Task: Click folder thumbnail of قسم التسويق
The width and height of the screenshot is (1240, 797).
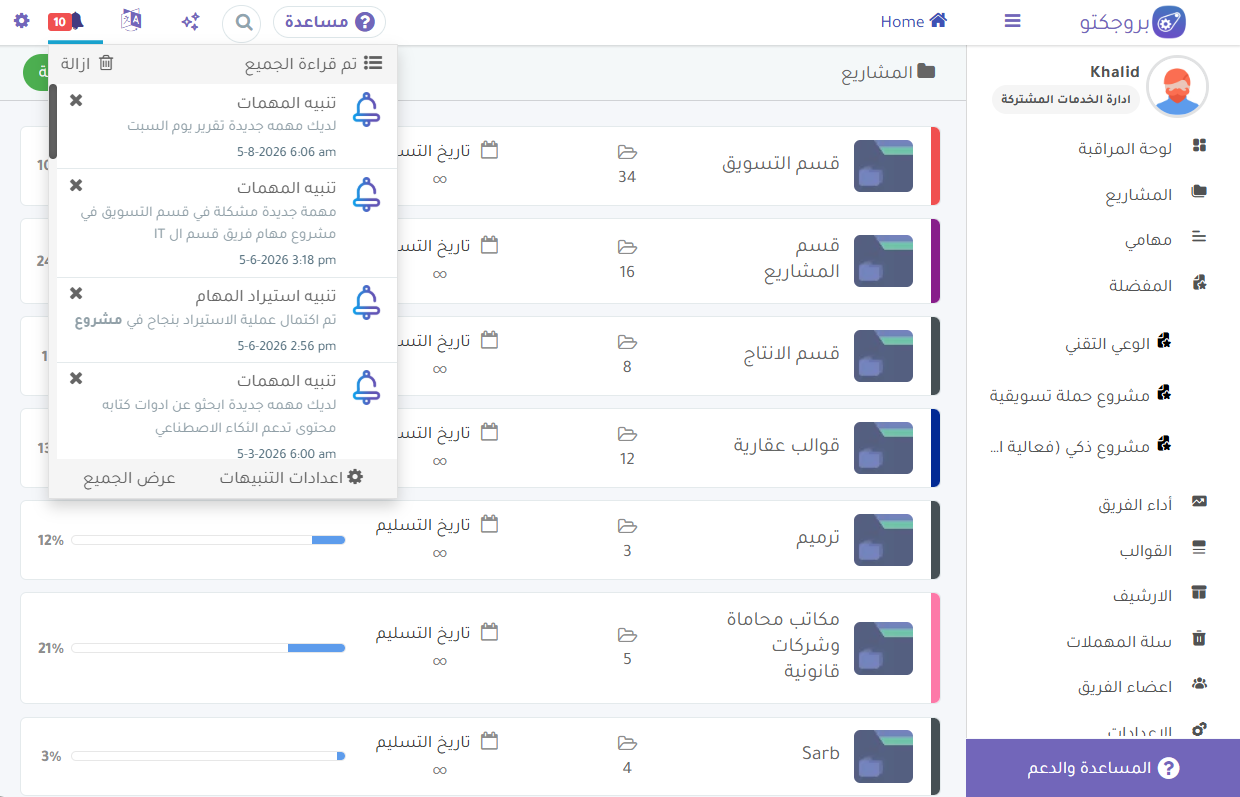Action: tap(883, 166)
